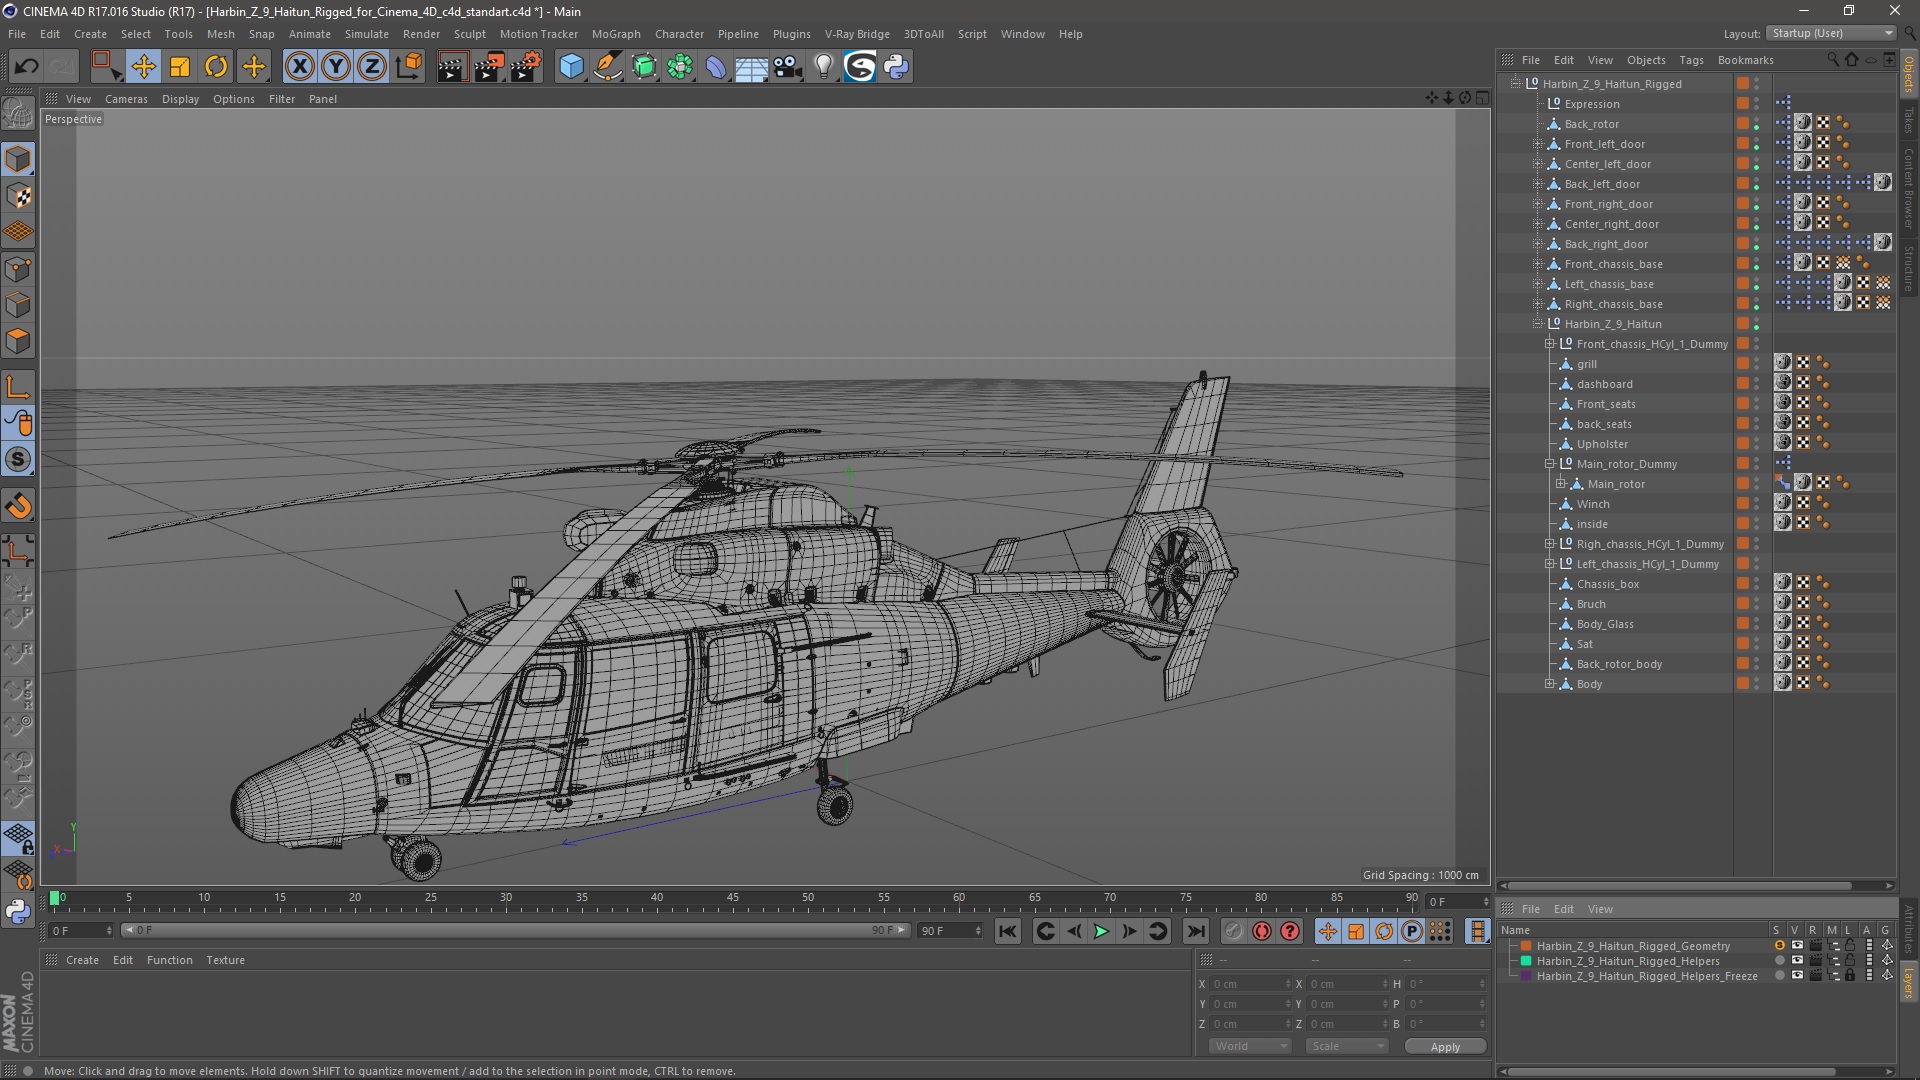Click orange color swatch of Geometry layer

(1526, 946)
